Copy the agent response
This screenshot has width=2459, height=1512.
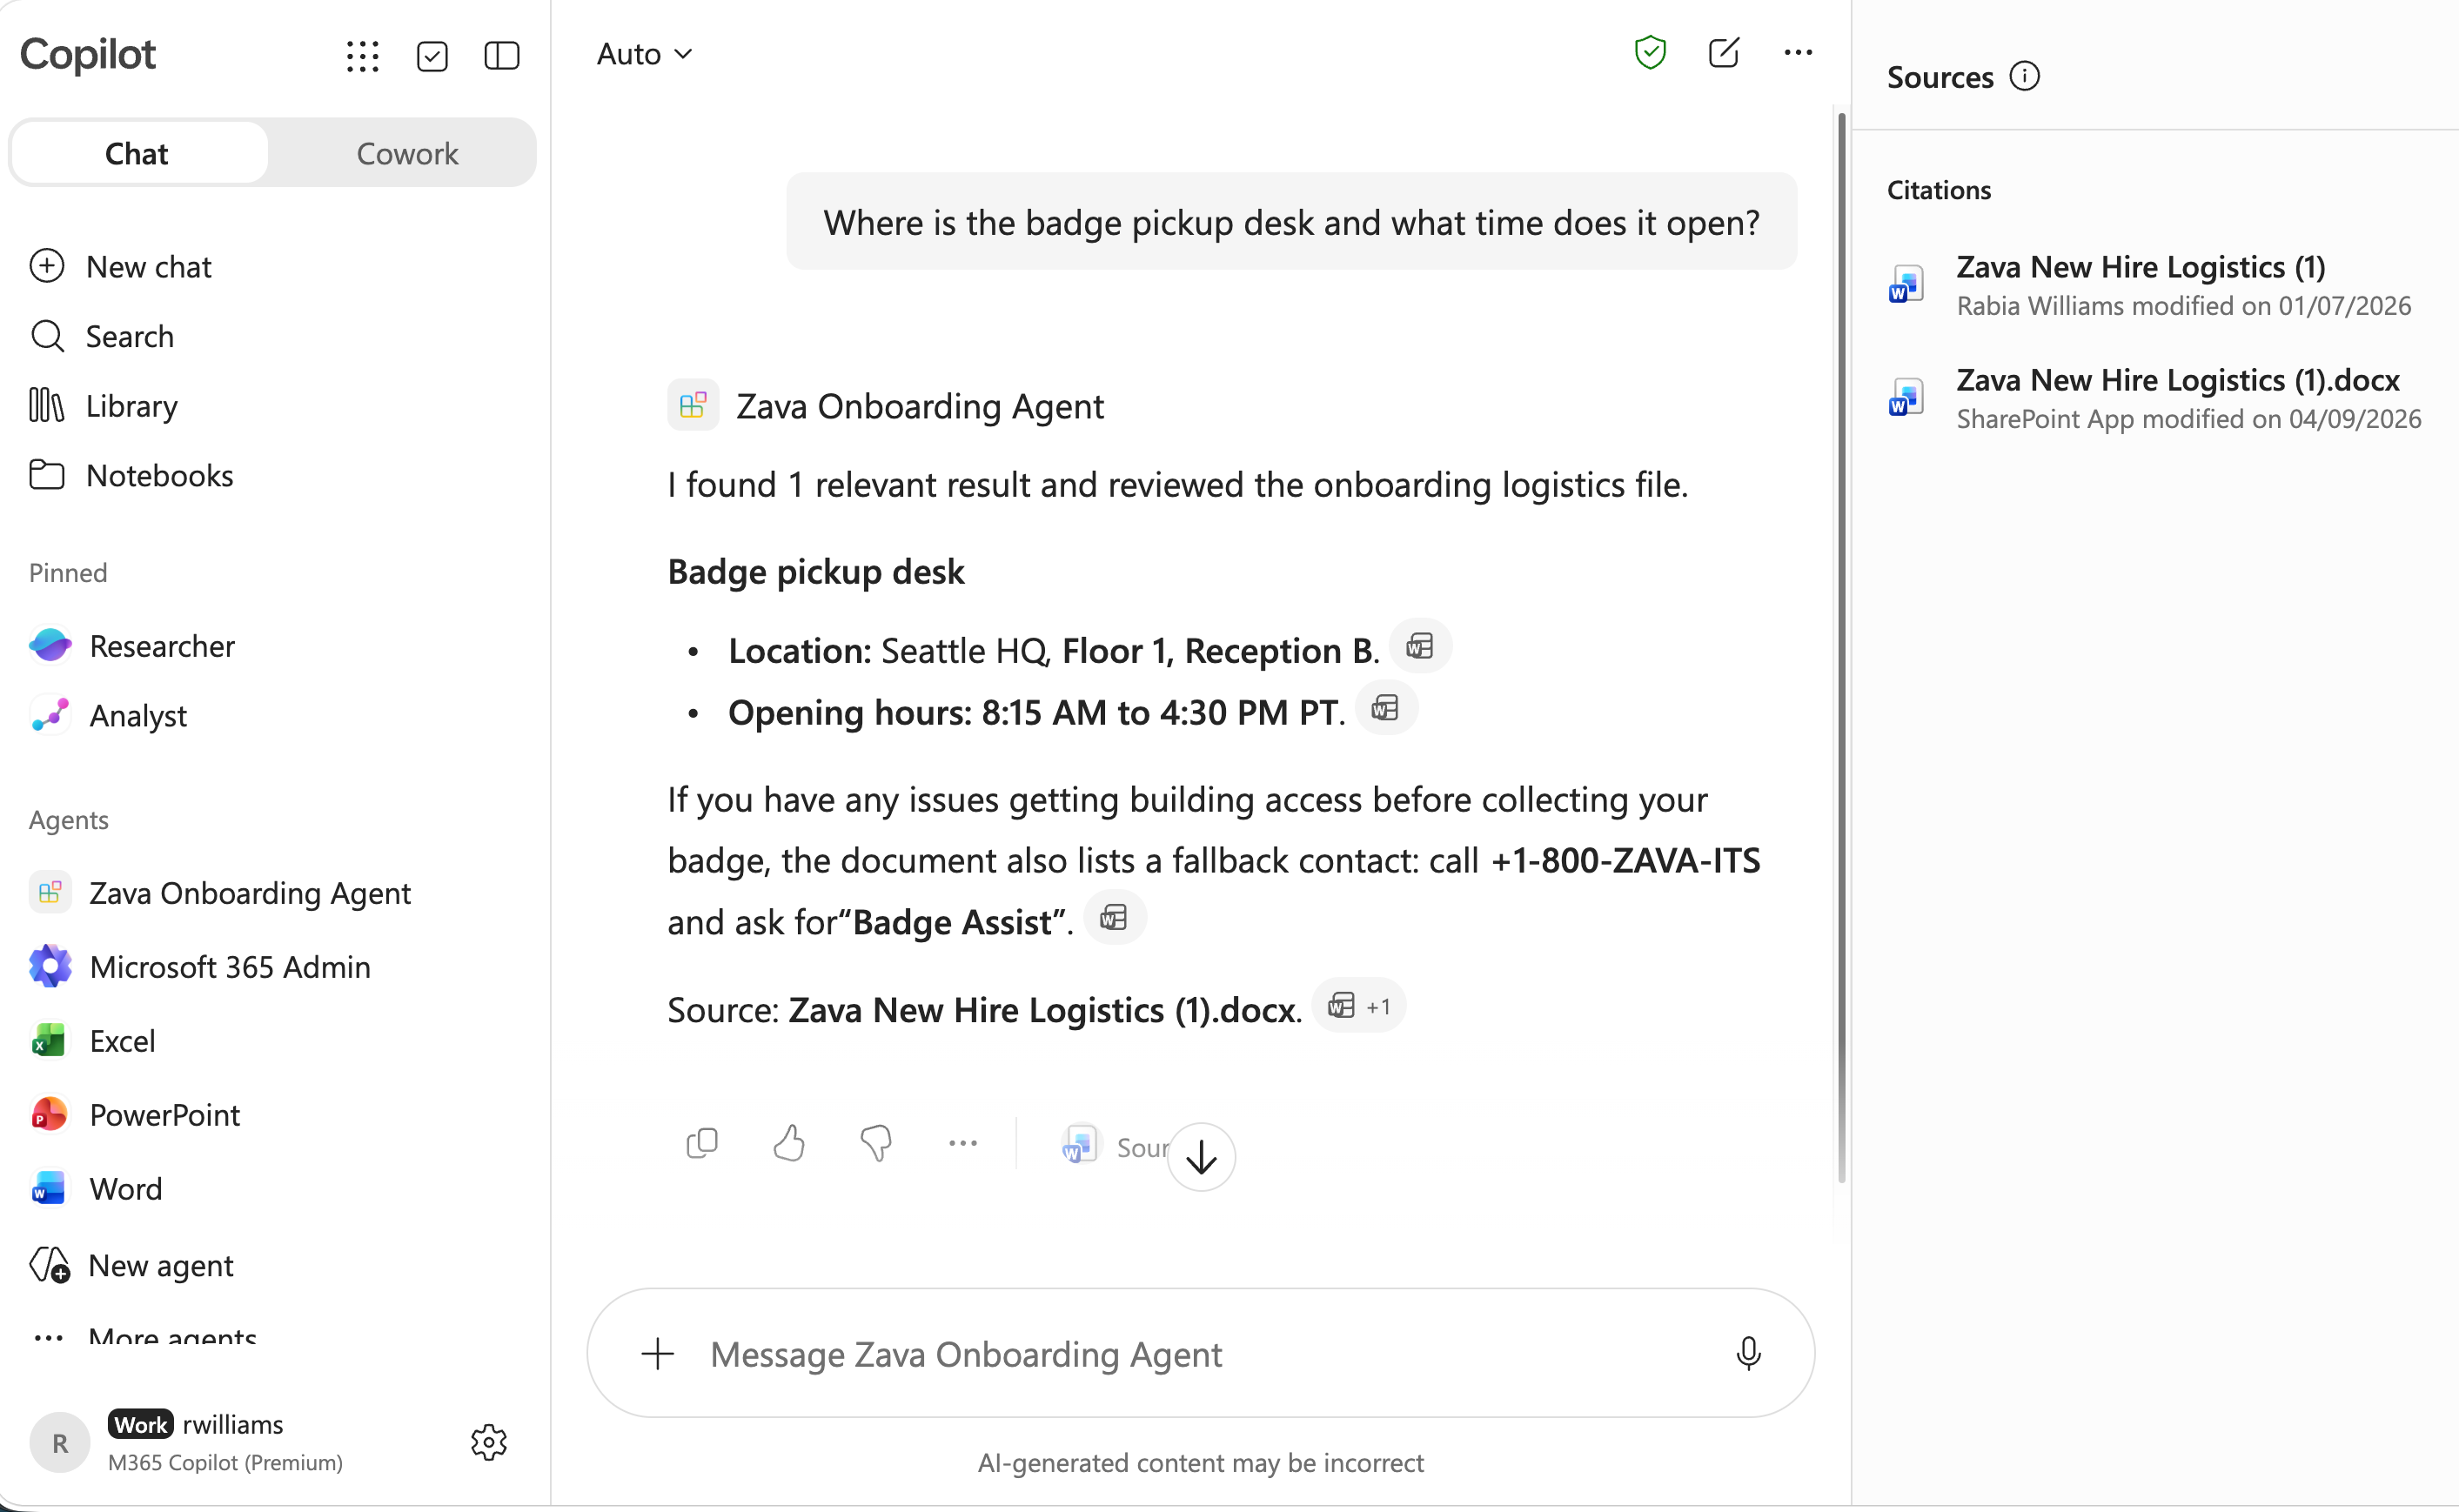click(702, 1142)
